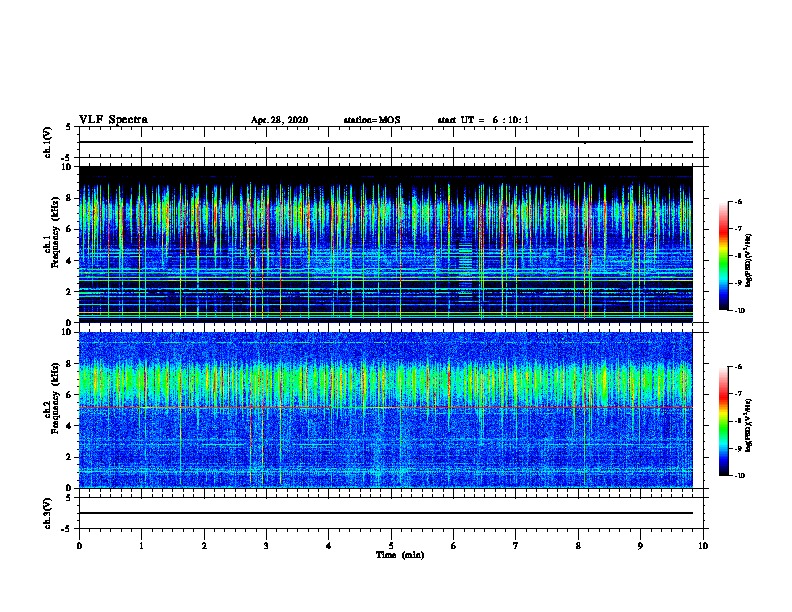Click time axis tick label '9'
The image size is (792, 612).
click(x=640, y=545)
